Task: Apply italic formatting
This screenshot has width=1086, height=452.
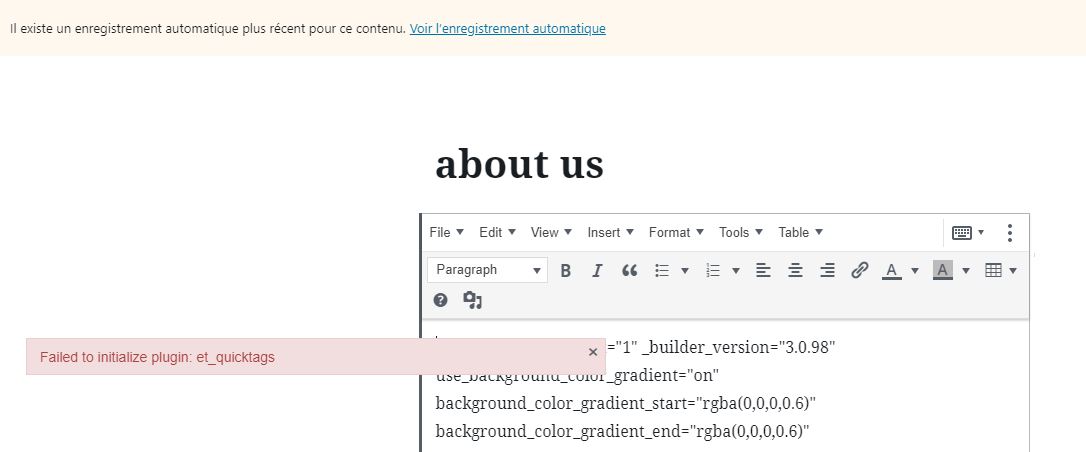Action: 597,270
